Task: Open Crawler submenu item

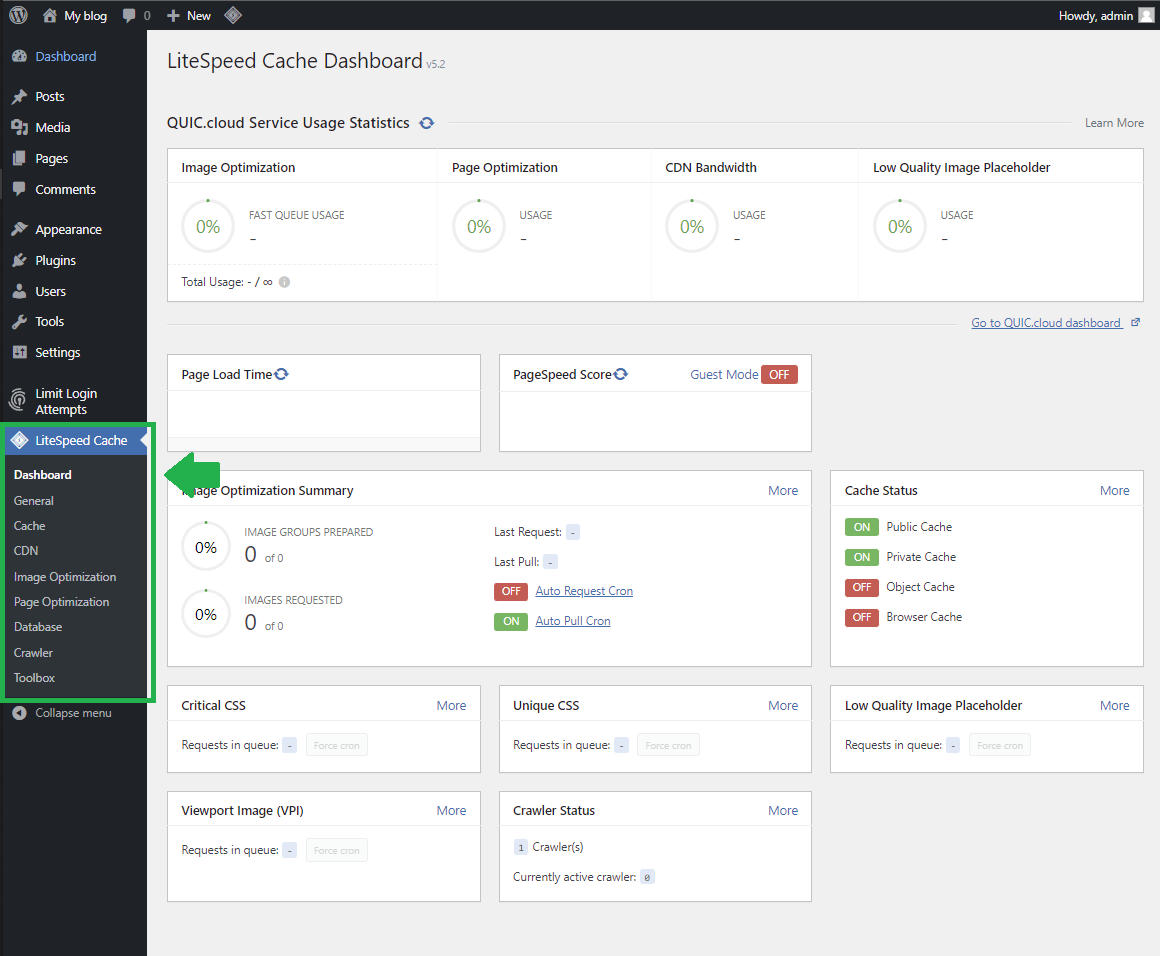Action: tap(33, 653)
